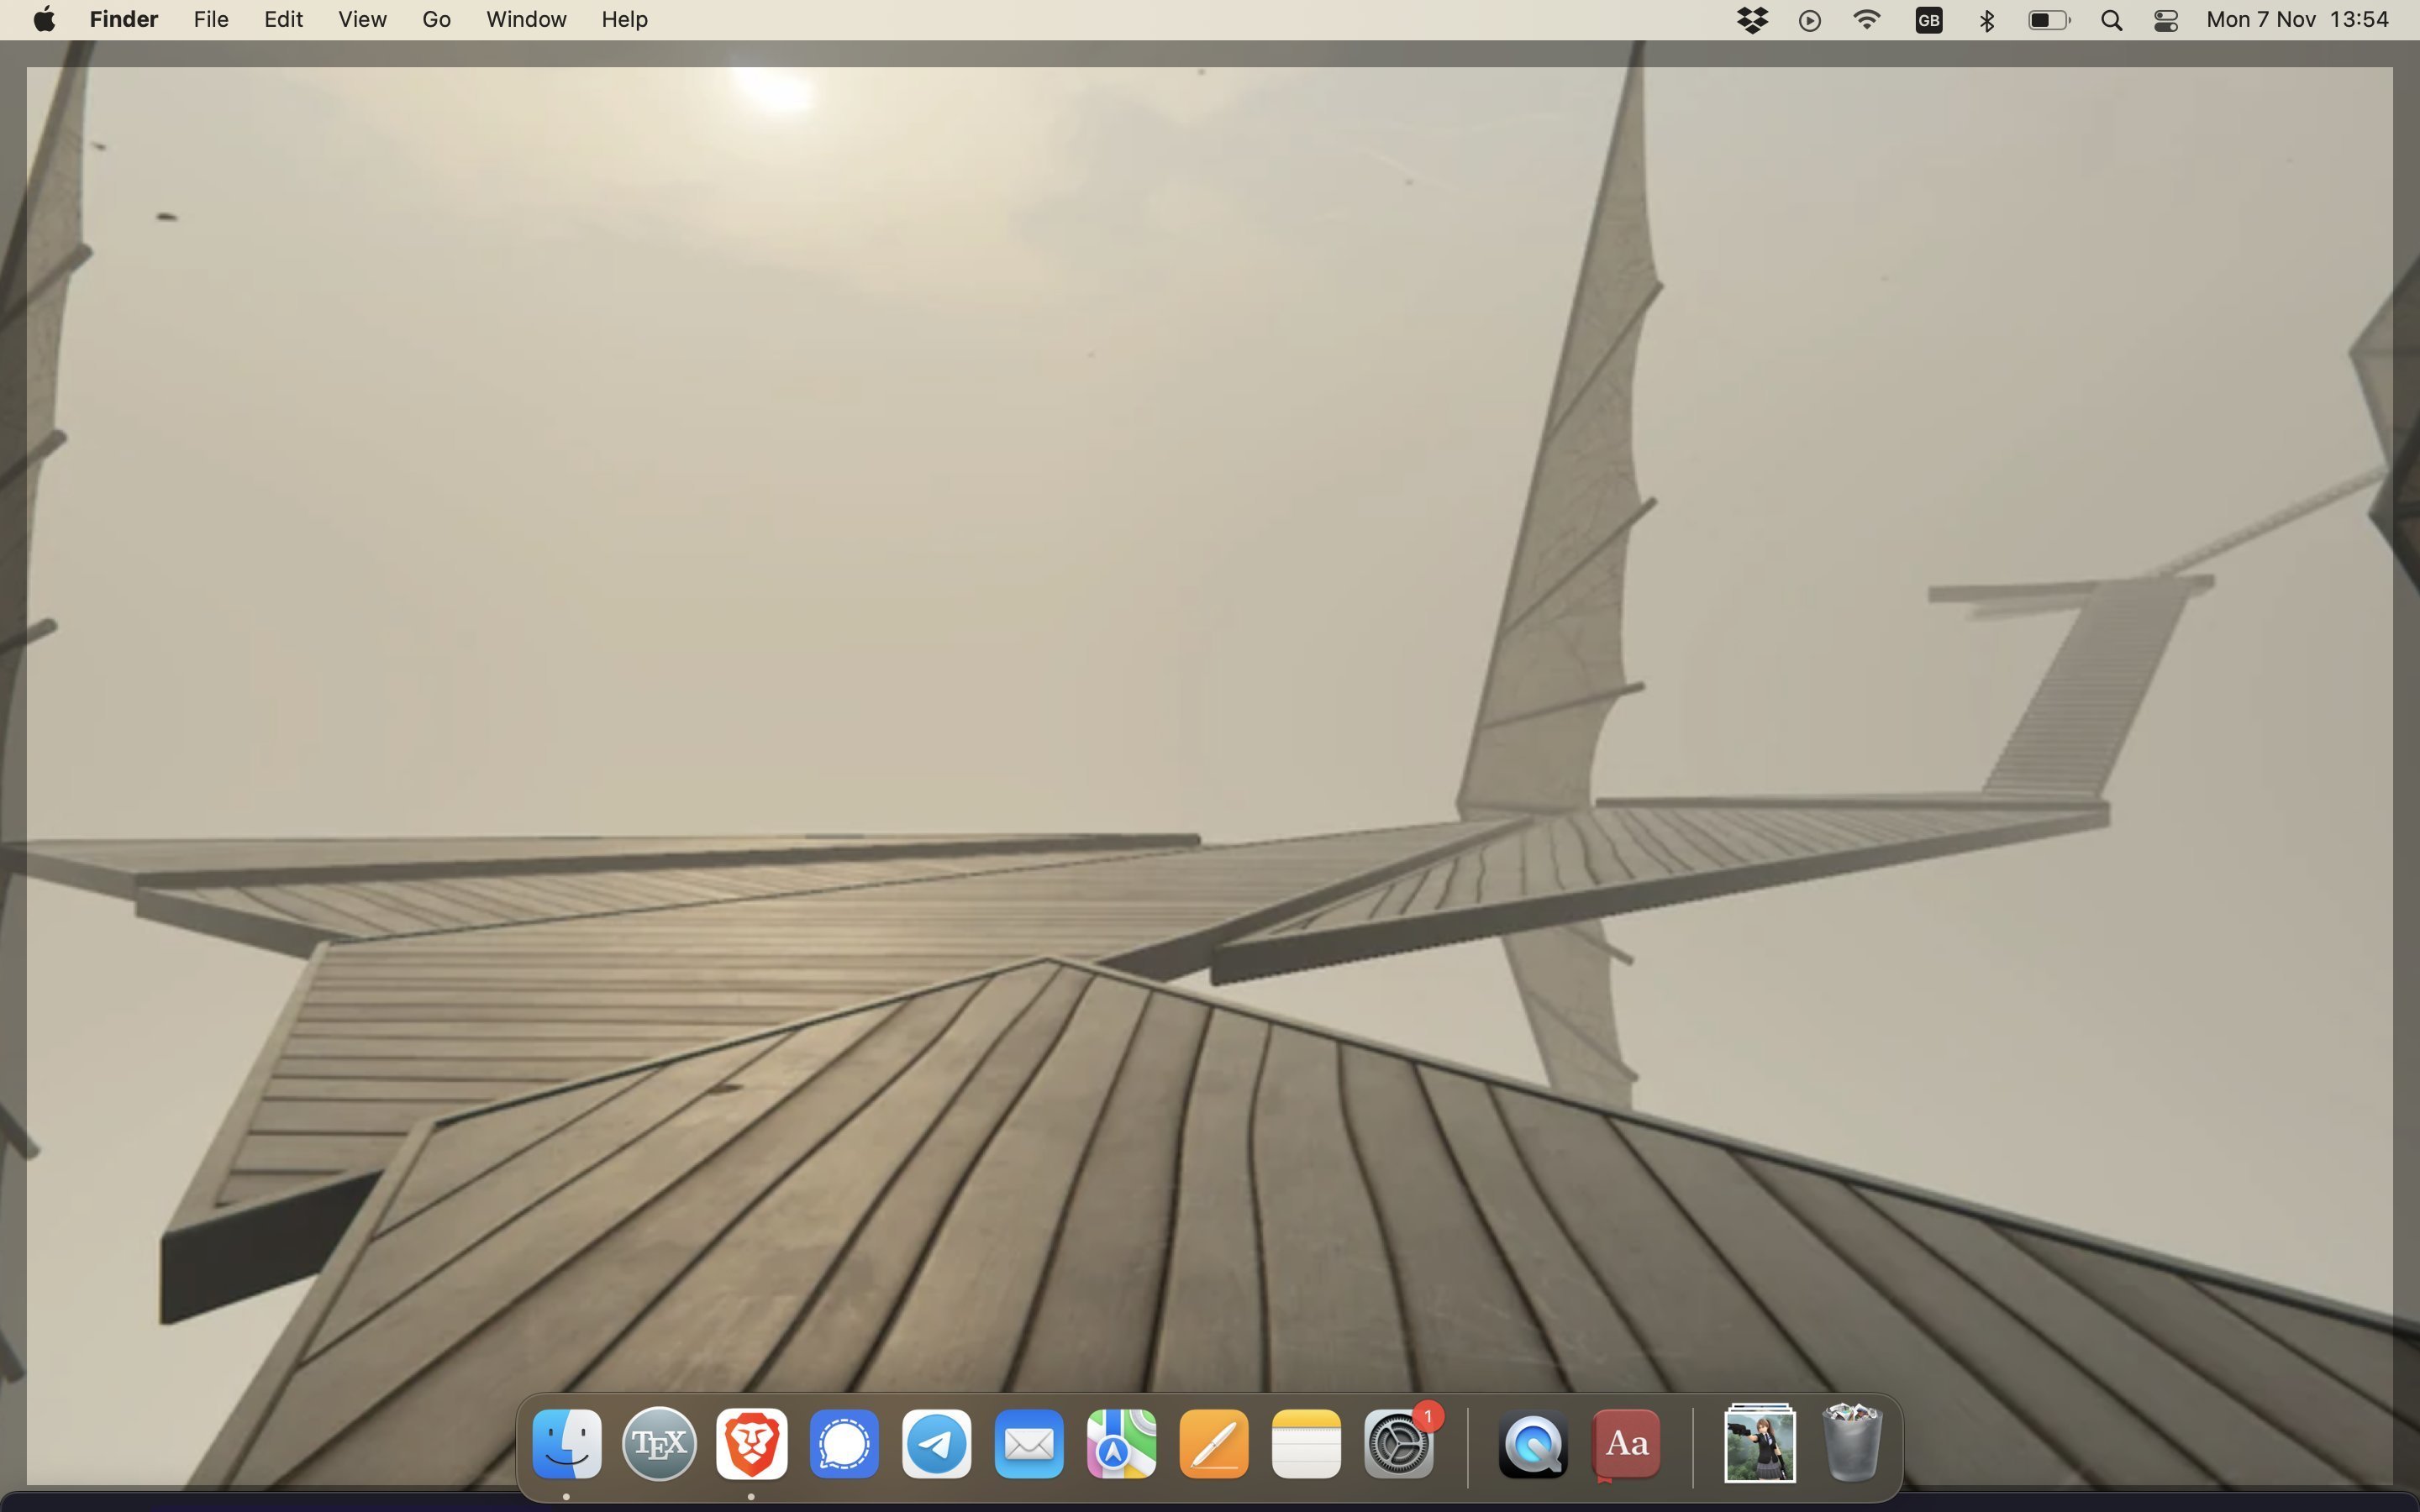The image size is (2420, 1512).
Task: Open the Dropbox menu bar dropdown
Action: click(x=1752, y=20)
